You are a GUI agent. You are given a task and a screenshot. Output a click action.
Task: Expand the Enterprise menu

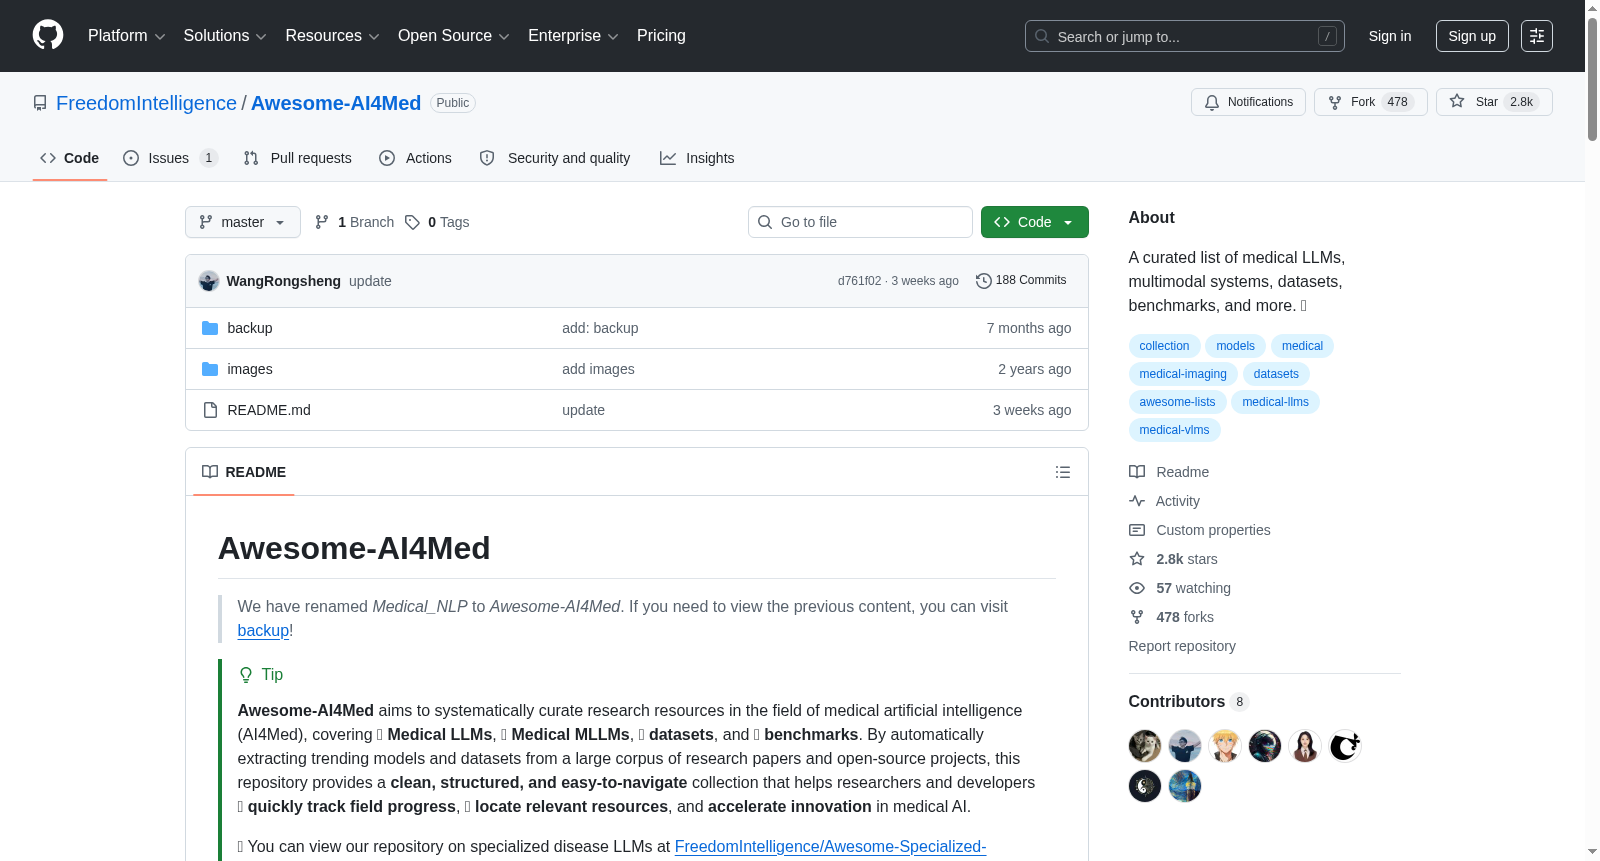point(573,36)
